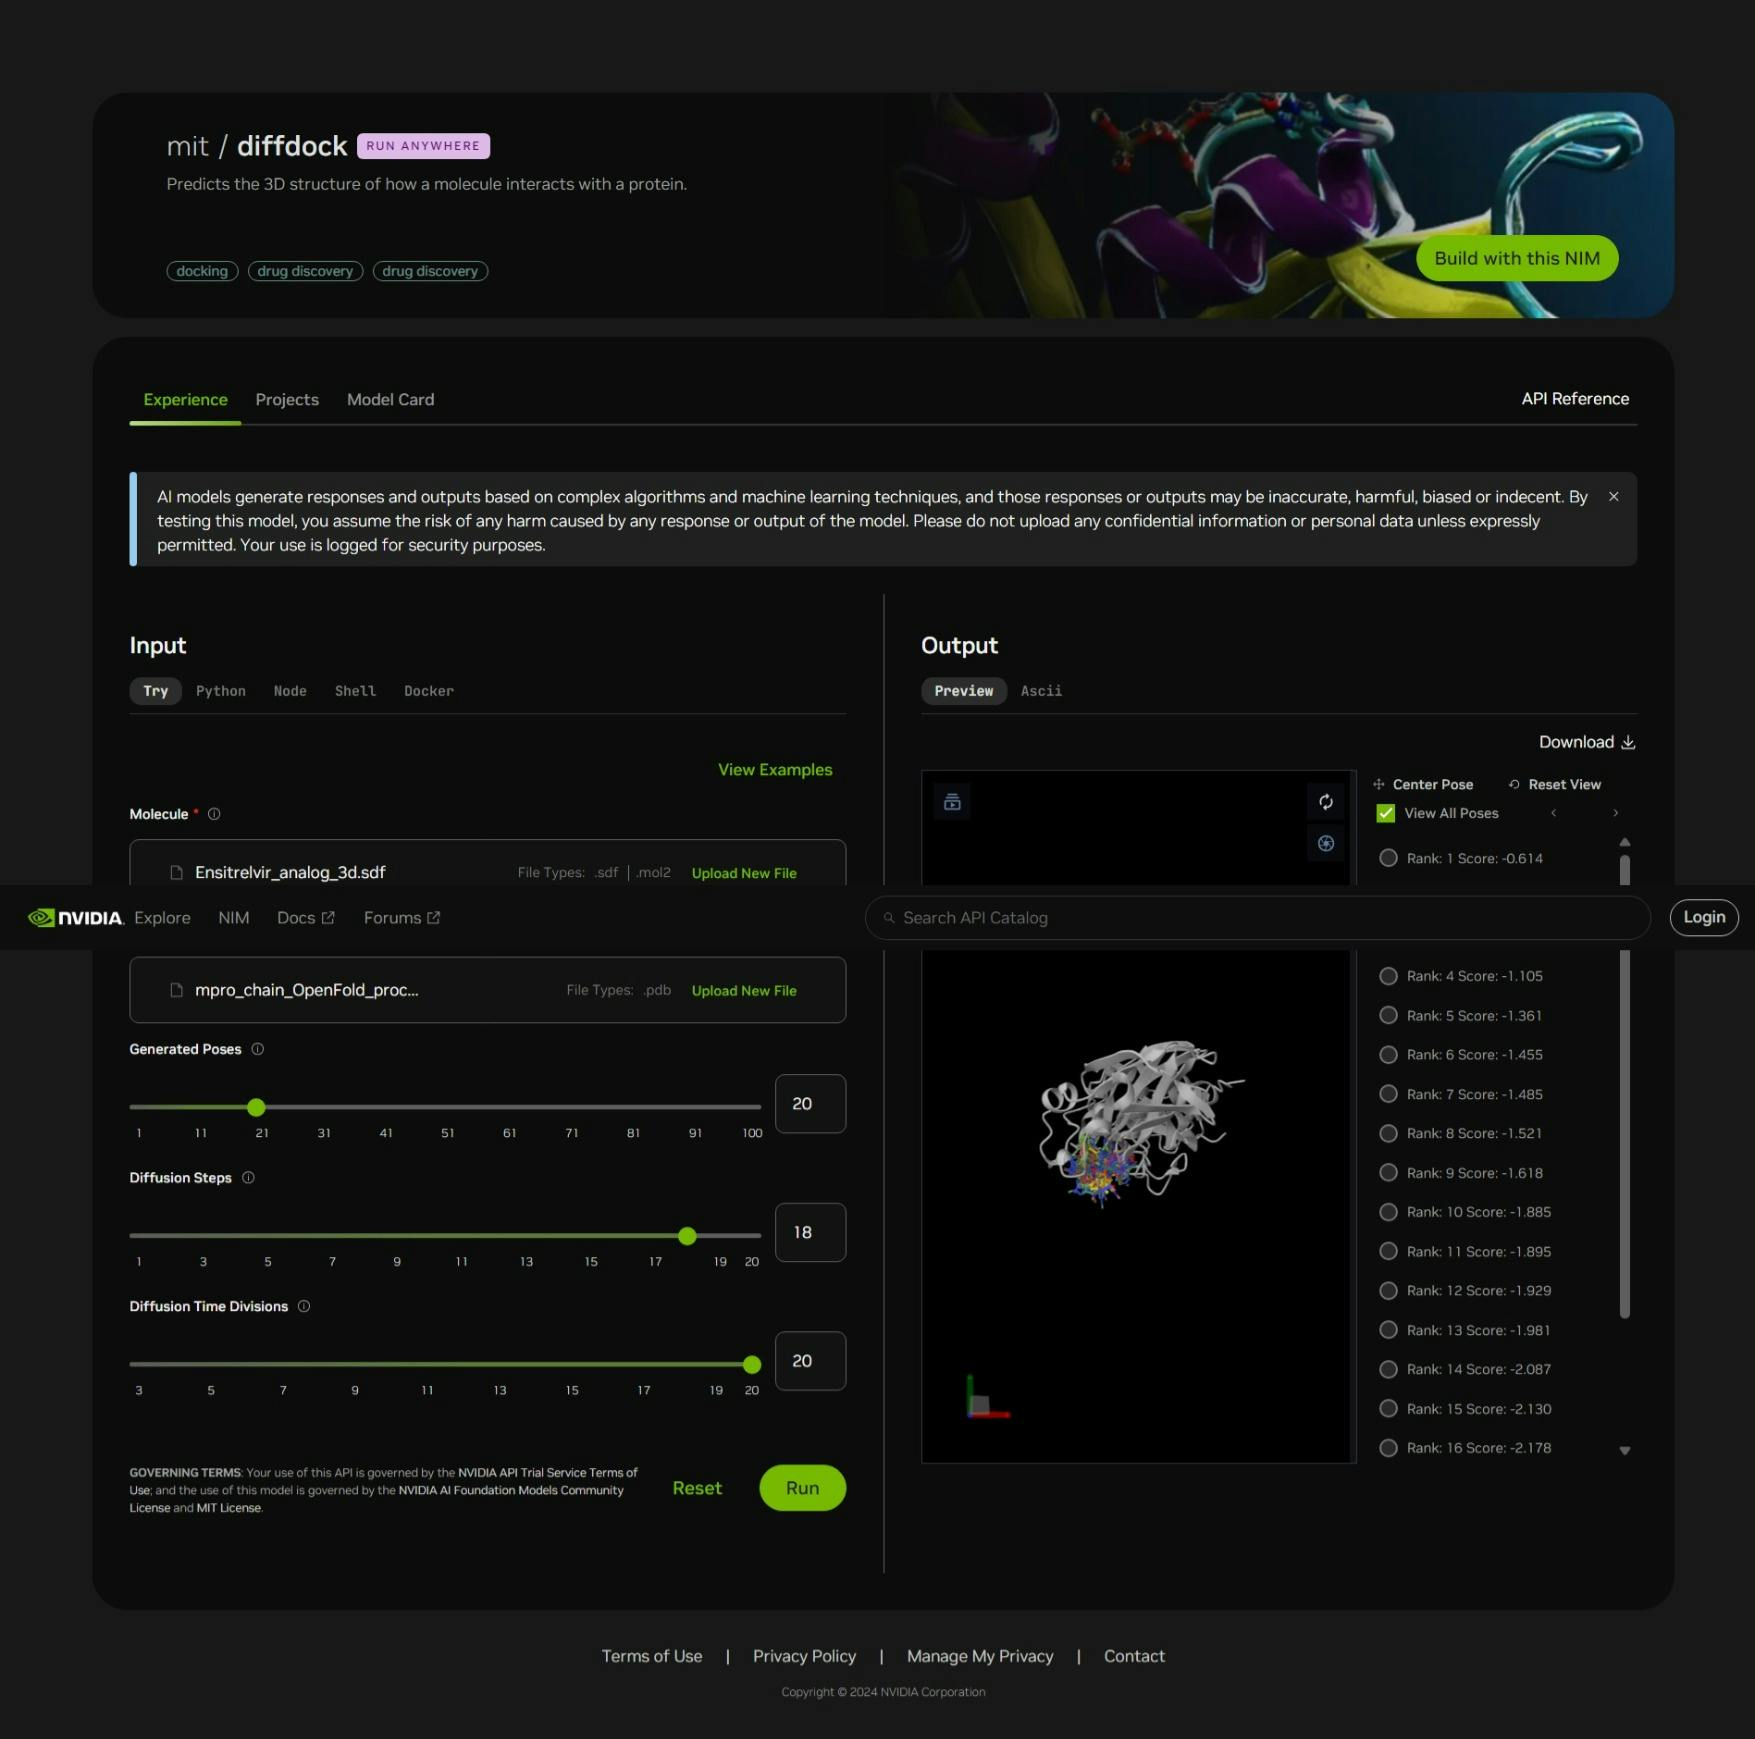
Task: Click the Generated Poses slider handle
Action: (x=256, y=1107)
